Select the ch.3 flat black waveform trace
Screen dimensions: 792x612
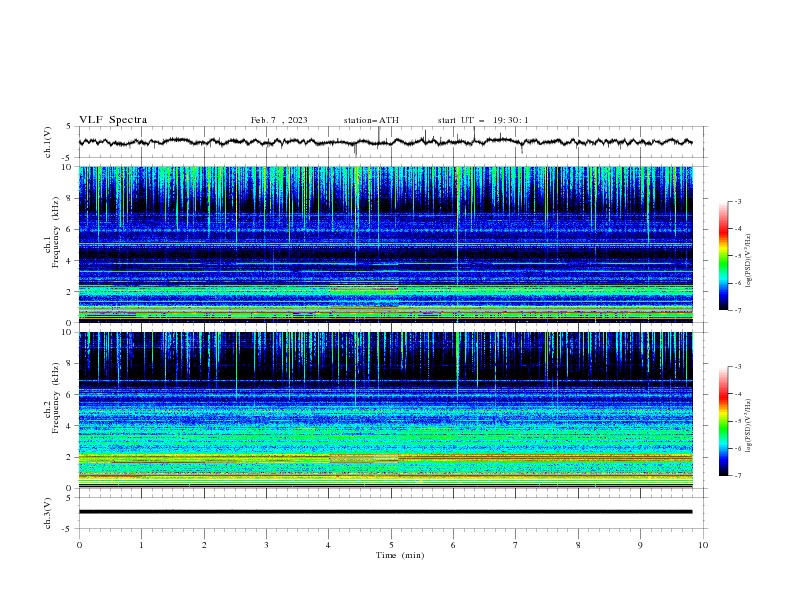tap(385, 512)
